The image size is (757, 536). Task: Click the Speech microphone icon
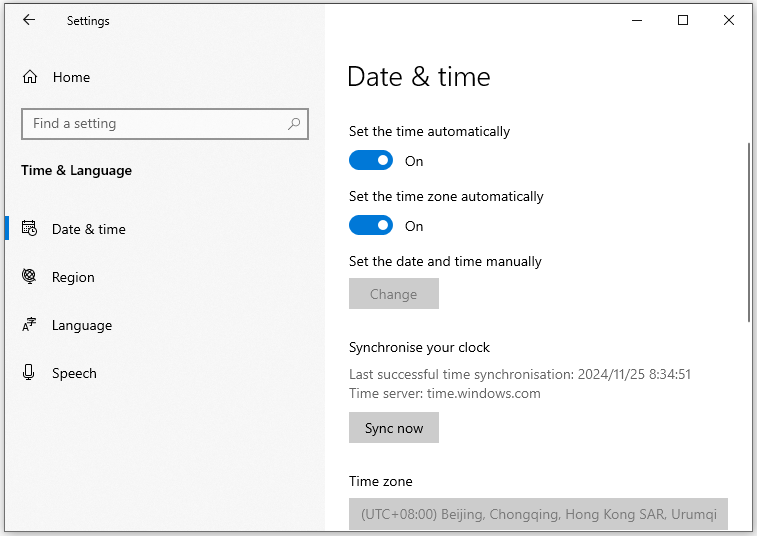click(x=28, y=372)
